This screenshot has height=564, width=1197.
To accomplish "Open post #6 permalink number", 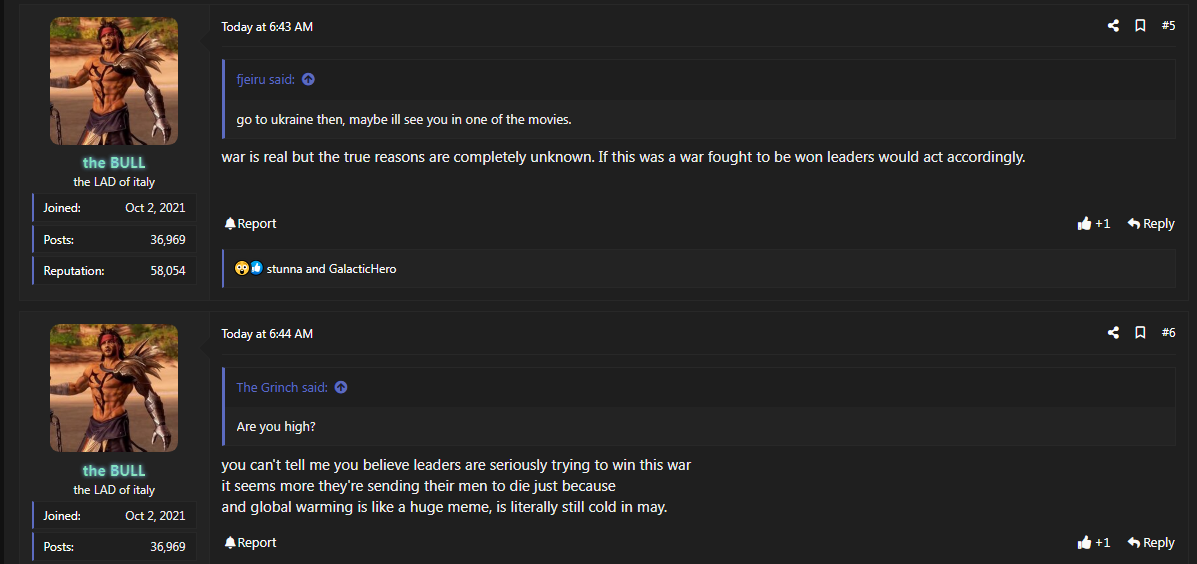I will (1168, 333).
